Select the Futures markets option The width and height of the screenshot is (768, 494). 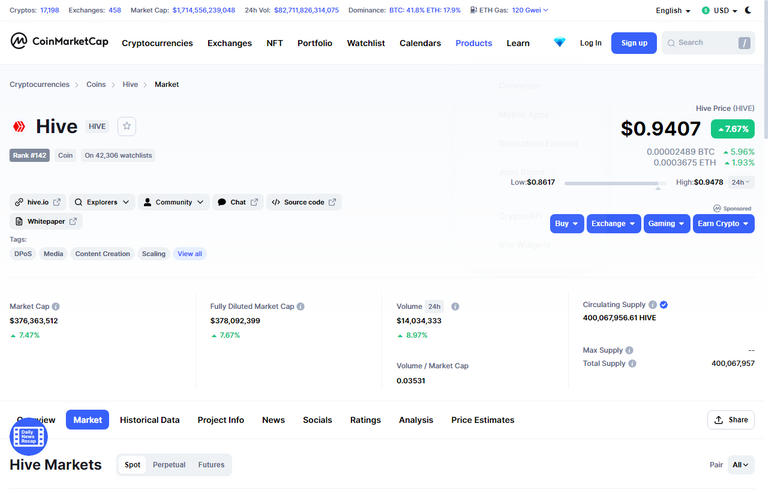click(x=211, y=465)
